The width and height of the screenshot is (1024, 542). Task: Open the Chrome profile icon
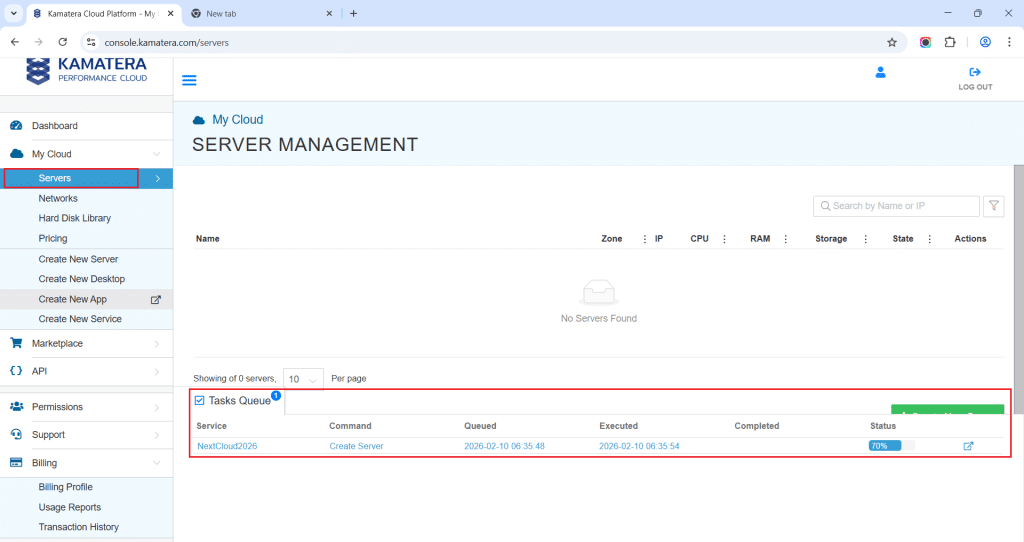tap(985, 42)
